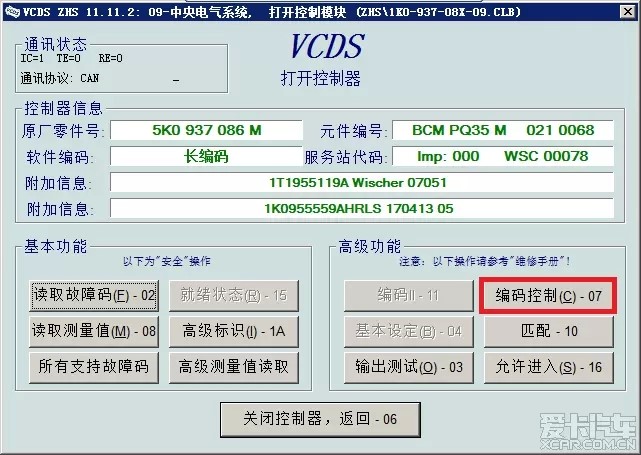Click the 通讯状态 group title
Viewport: 641px width, 455px height.
coord(56,44)
